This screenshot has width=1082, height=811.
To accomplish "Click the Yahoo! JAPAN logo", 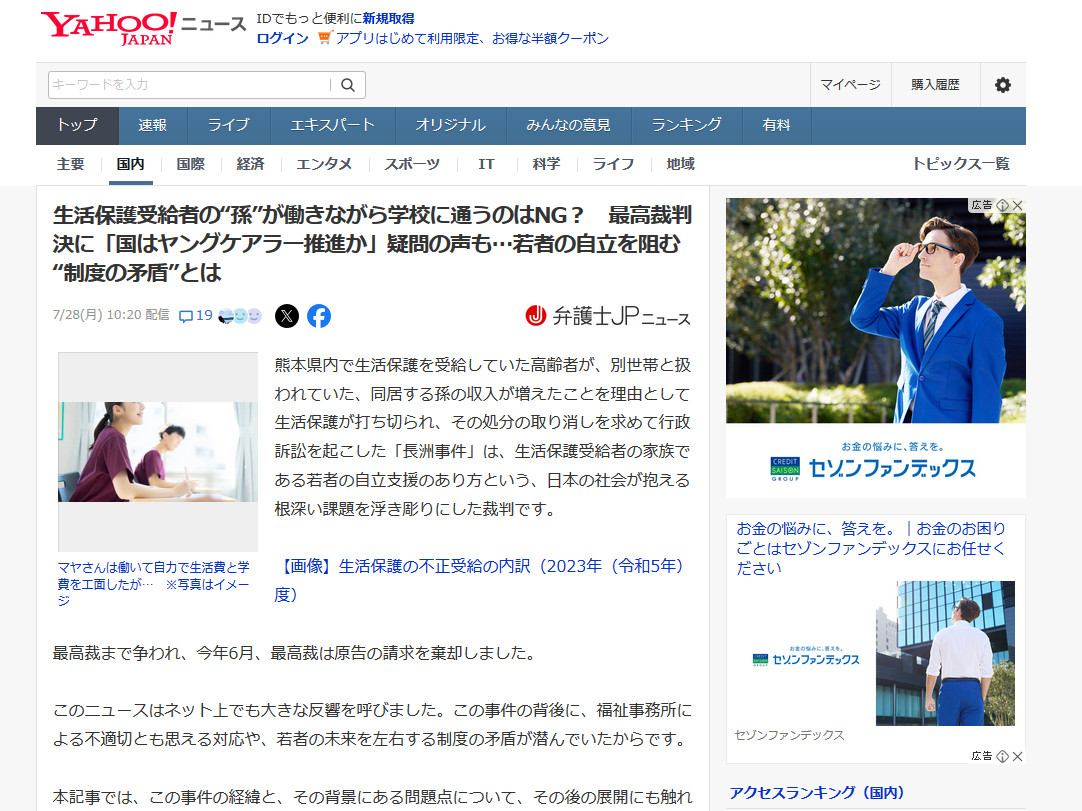I will pyautogui.click(x=108, y=28).
